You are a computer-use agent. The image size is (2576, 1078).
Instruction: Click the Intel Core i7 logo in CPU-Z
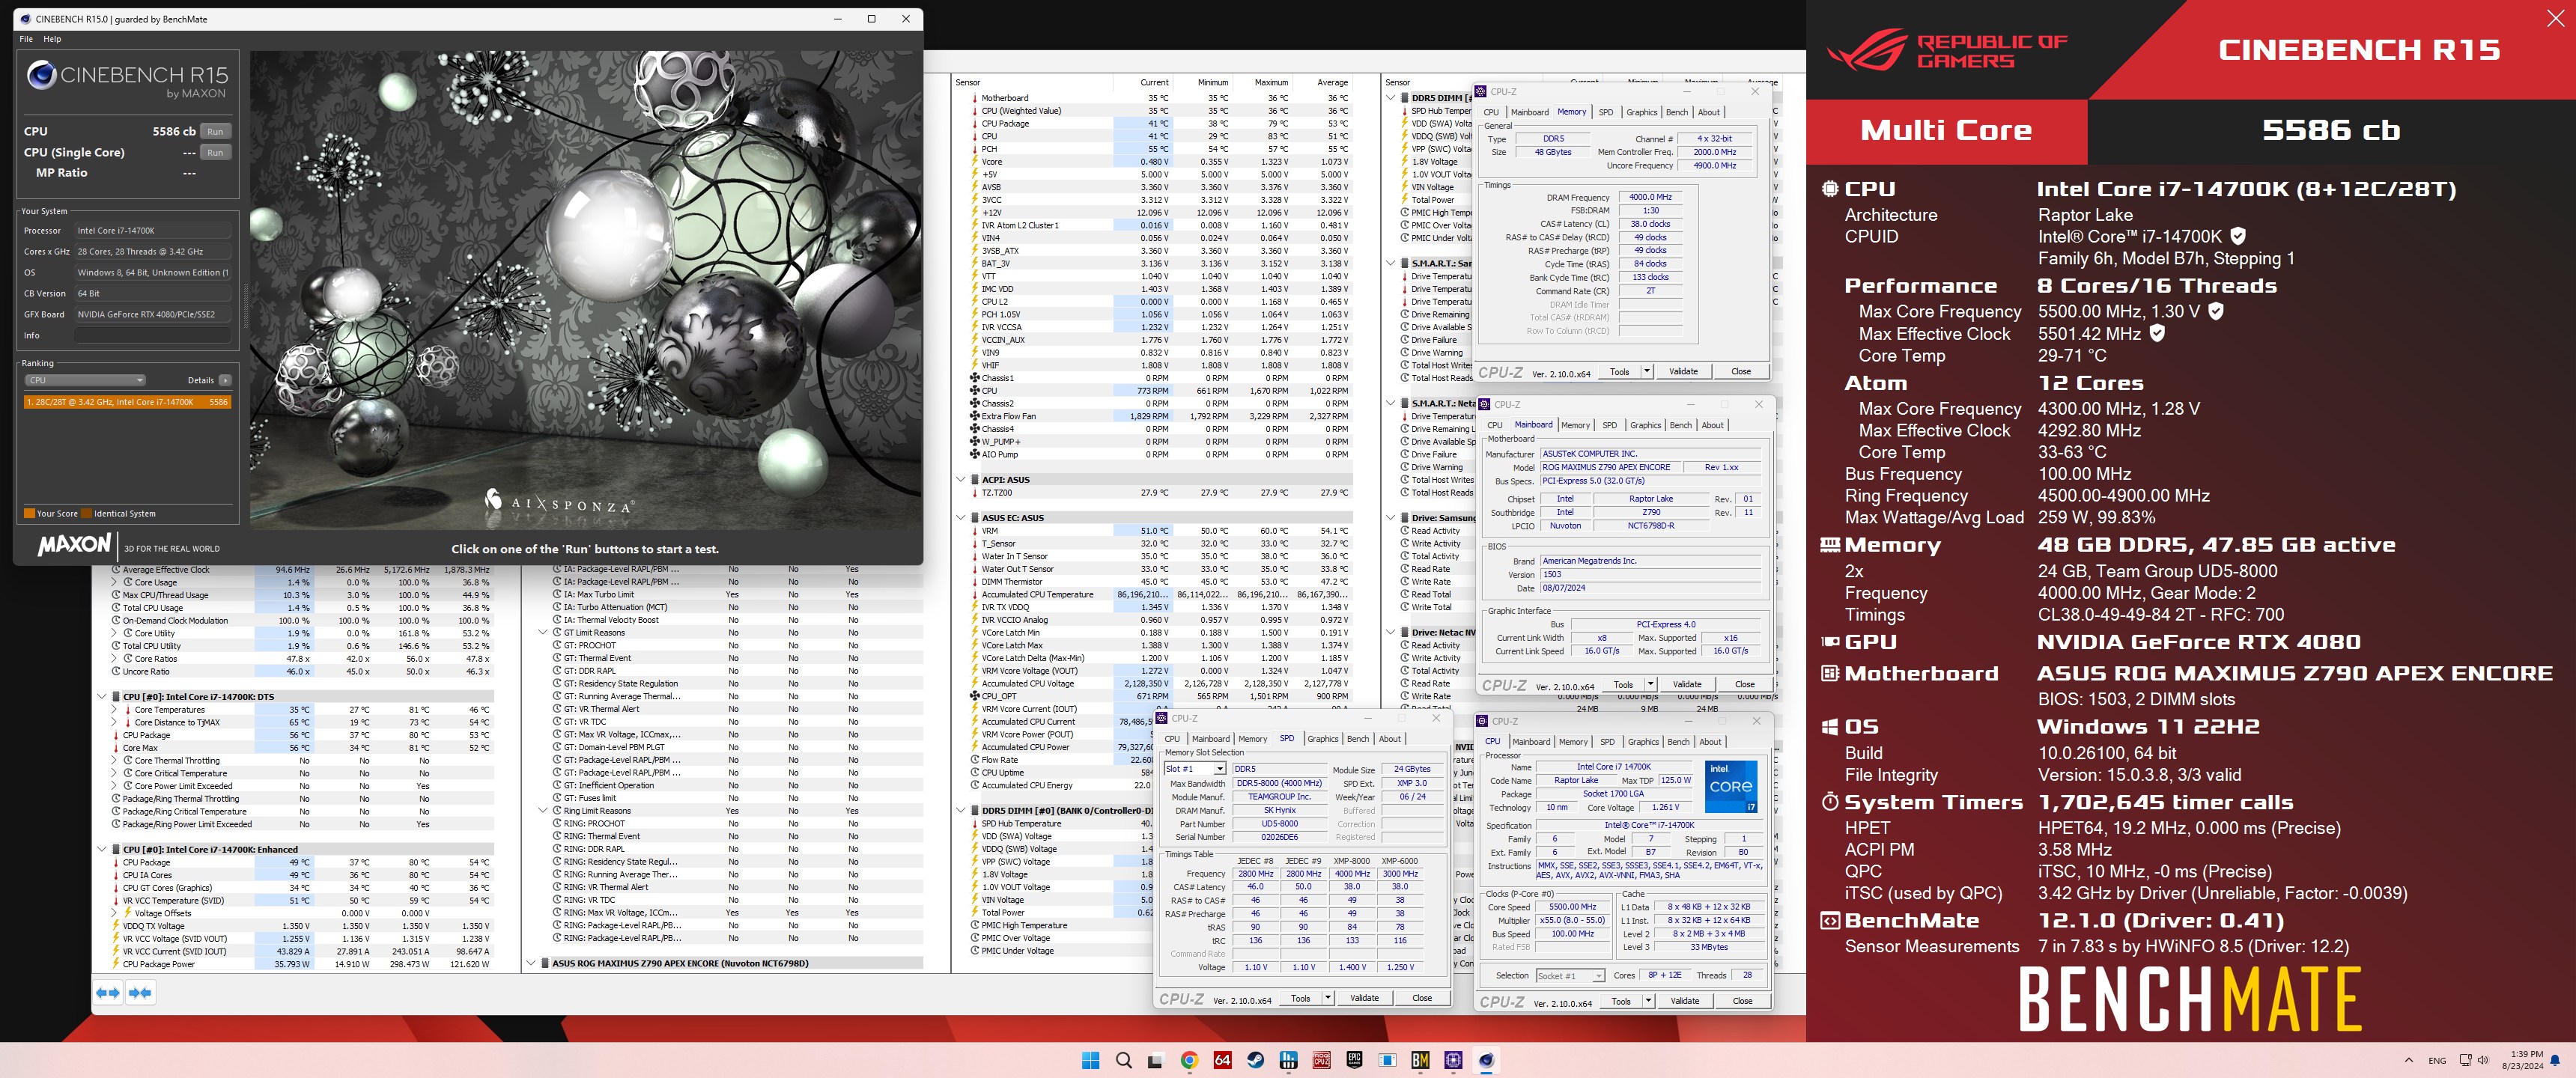pyautogui.click(x=1731, y=787)
